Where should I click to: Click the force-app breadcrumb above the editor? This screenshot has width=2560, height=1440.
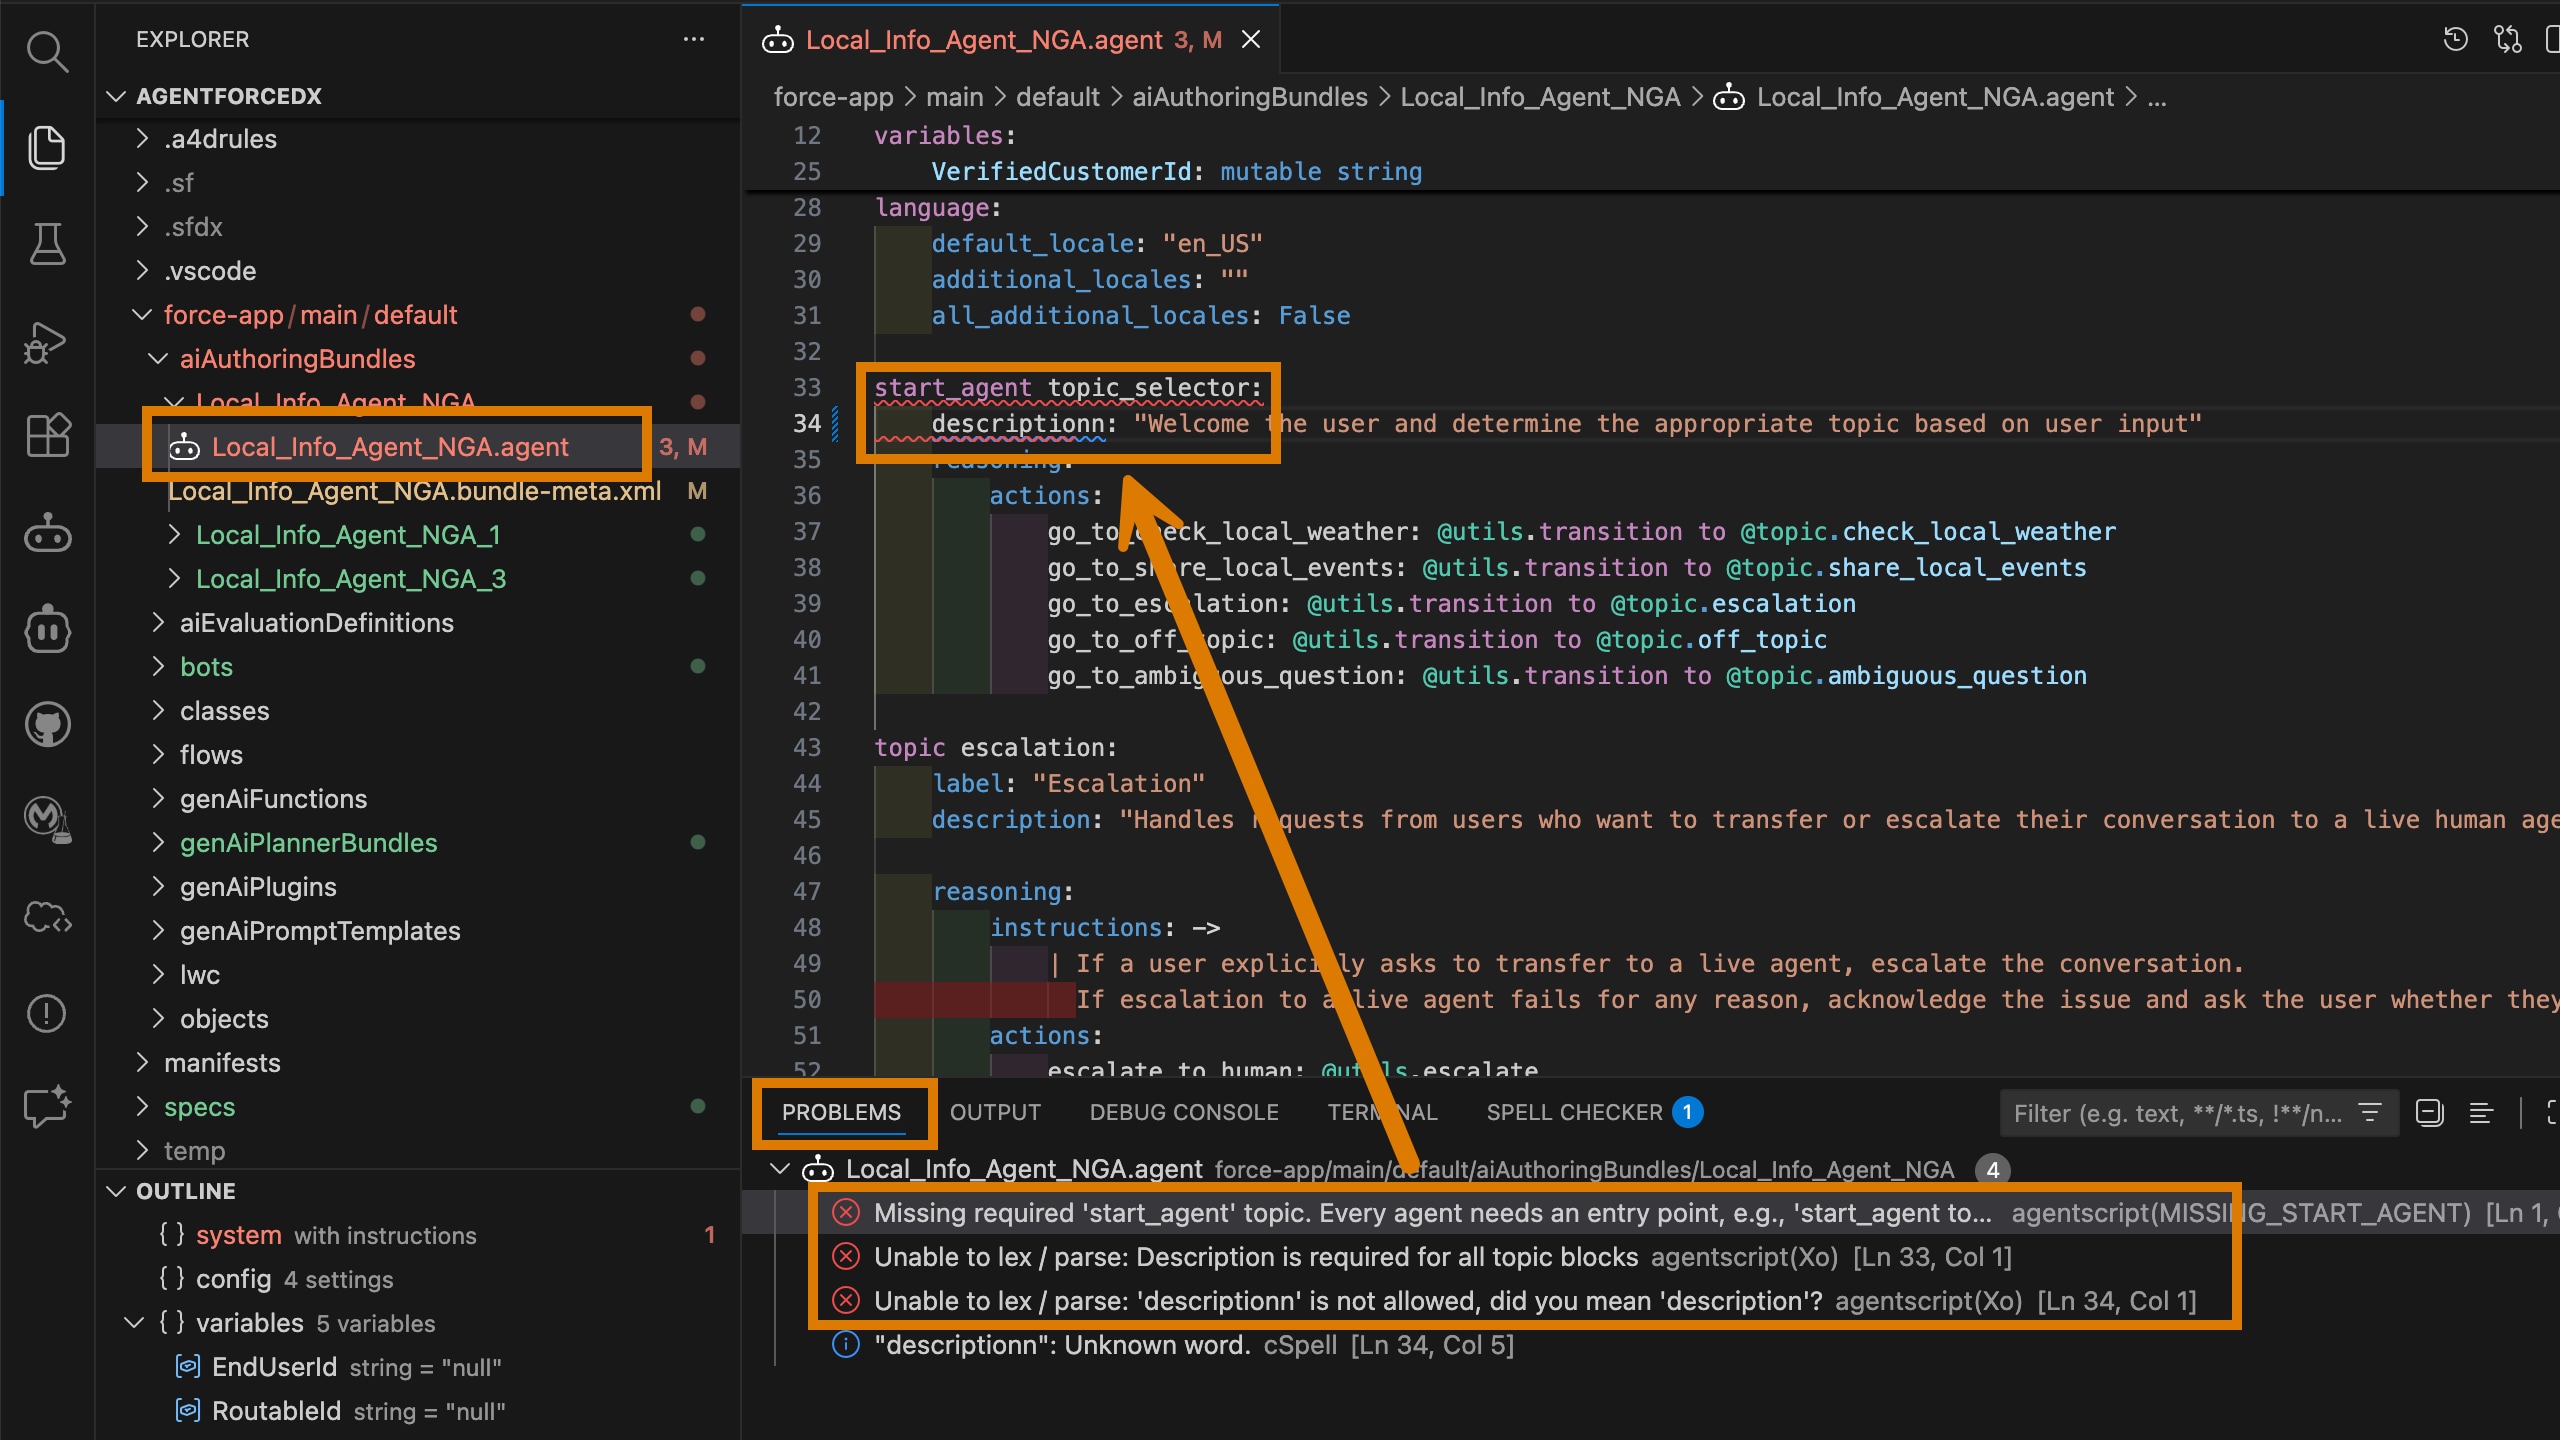[832, 96]
